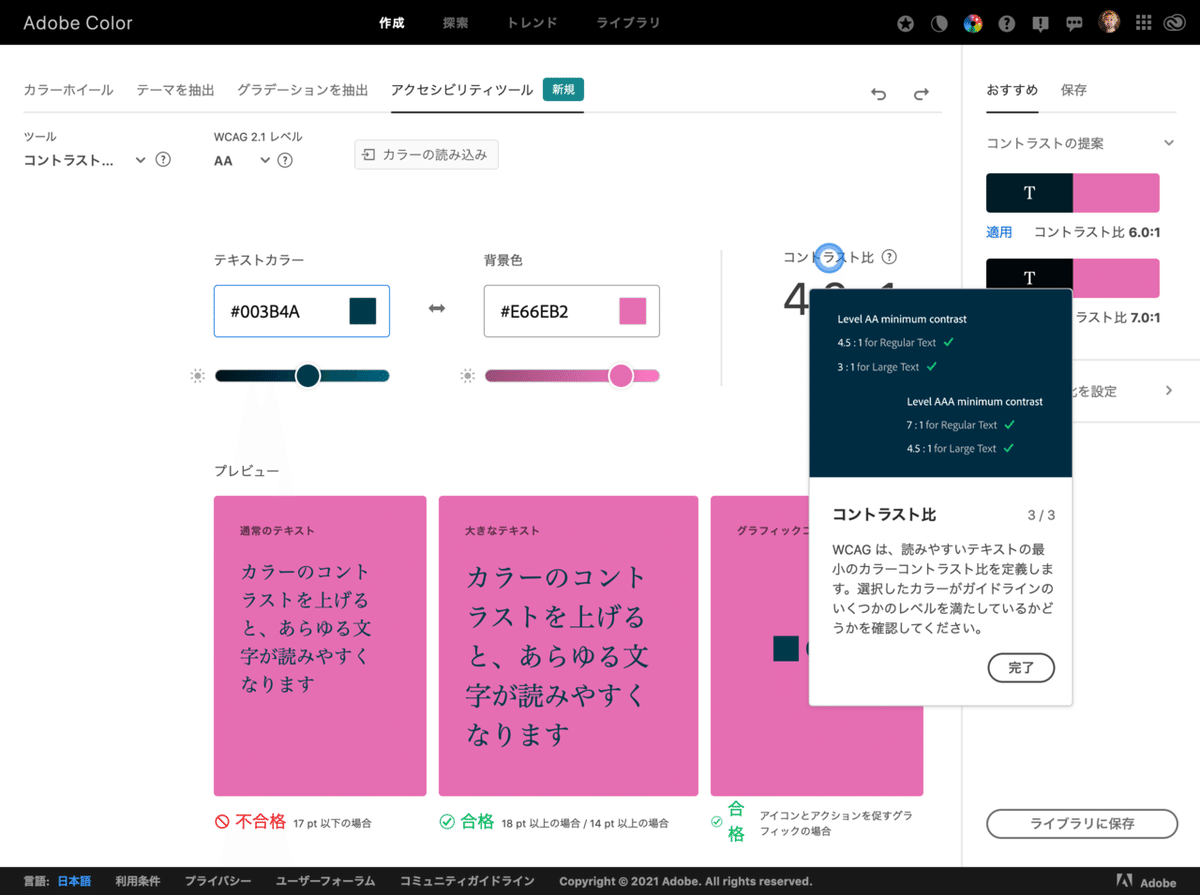Open 利用条件 footer link
The width and height of the screenshot is (1200, 895).
pos(138,881)
